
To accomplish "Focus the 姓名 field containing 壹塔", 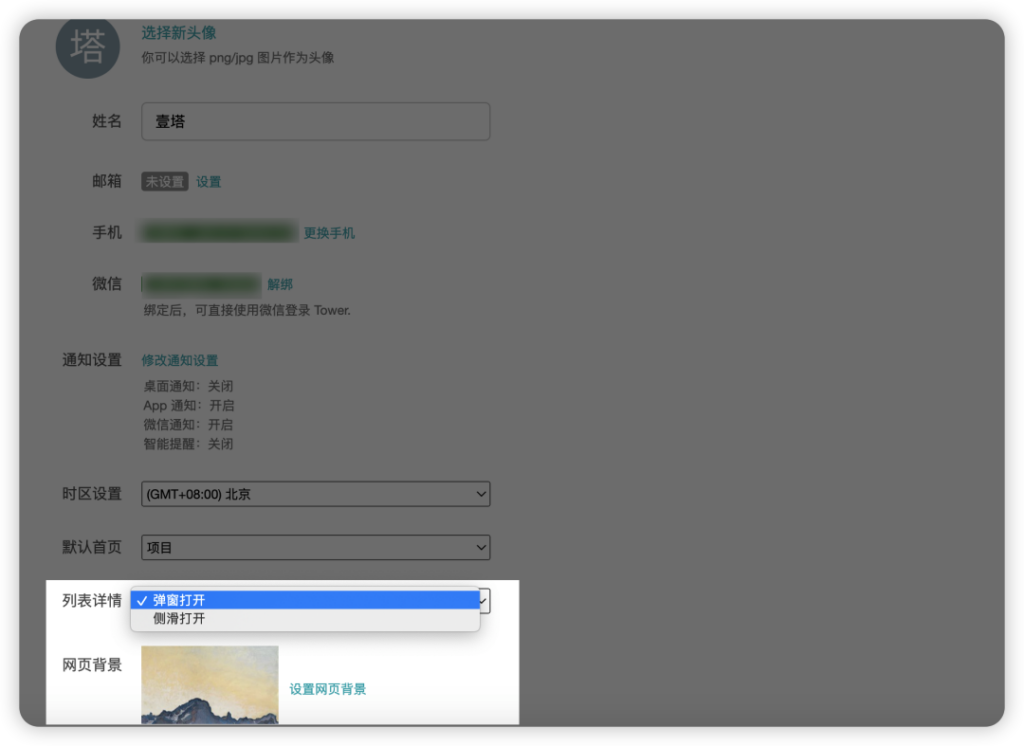I will [315, 121].
